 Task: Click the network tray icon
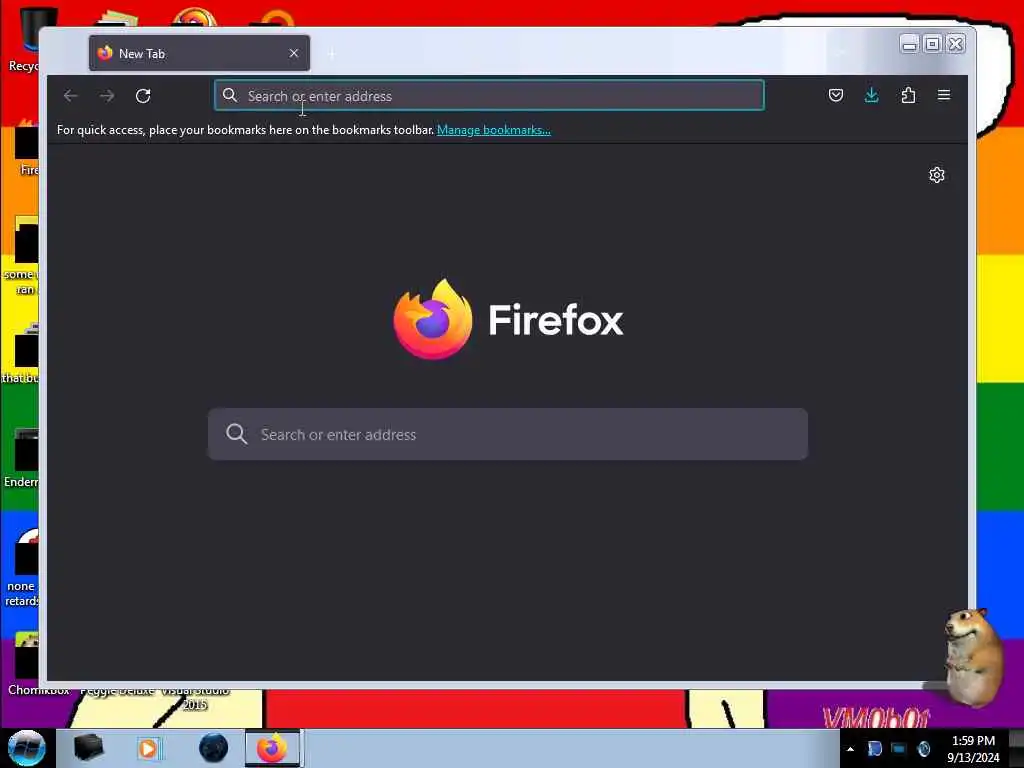point(899,749)
